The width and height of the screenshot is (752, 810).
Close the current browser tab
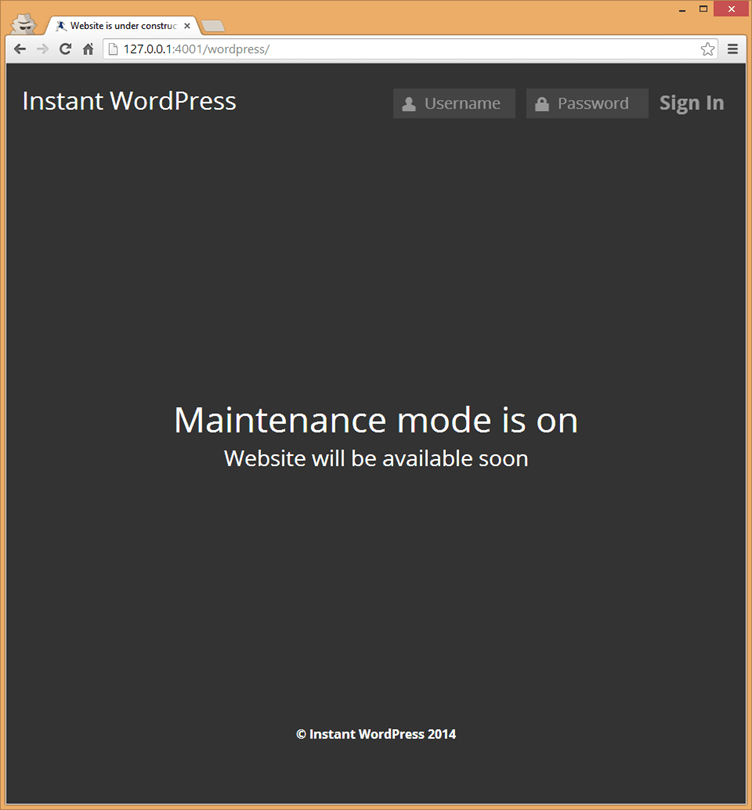point(187,25)
